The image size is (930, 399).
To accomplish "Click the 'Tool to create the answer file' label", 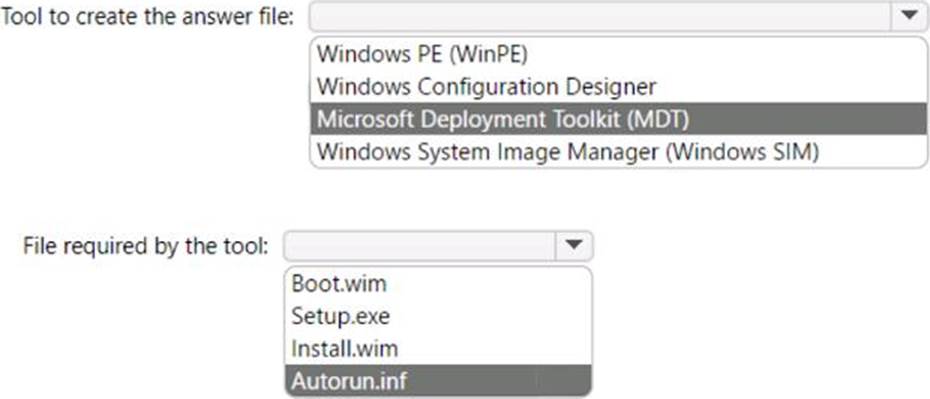I will [148, 17].
